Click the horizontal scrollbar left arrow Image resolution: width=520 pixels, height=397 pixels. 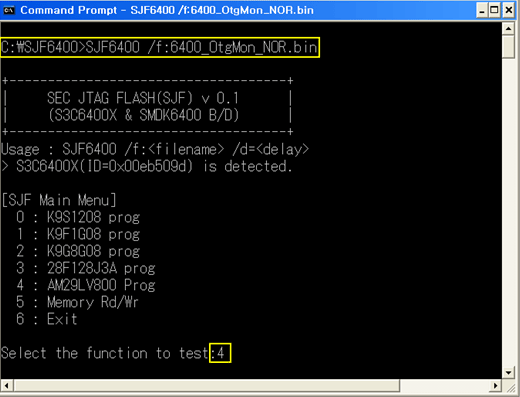point(7,386)
